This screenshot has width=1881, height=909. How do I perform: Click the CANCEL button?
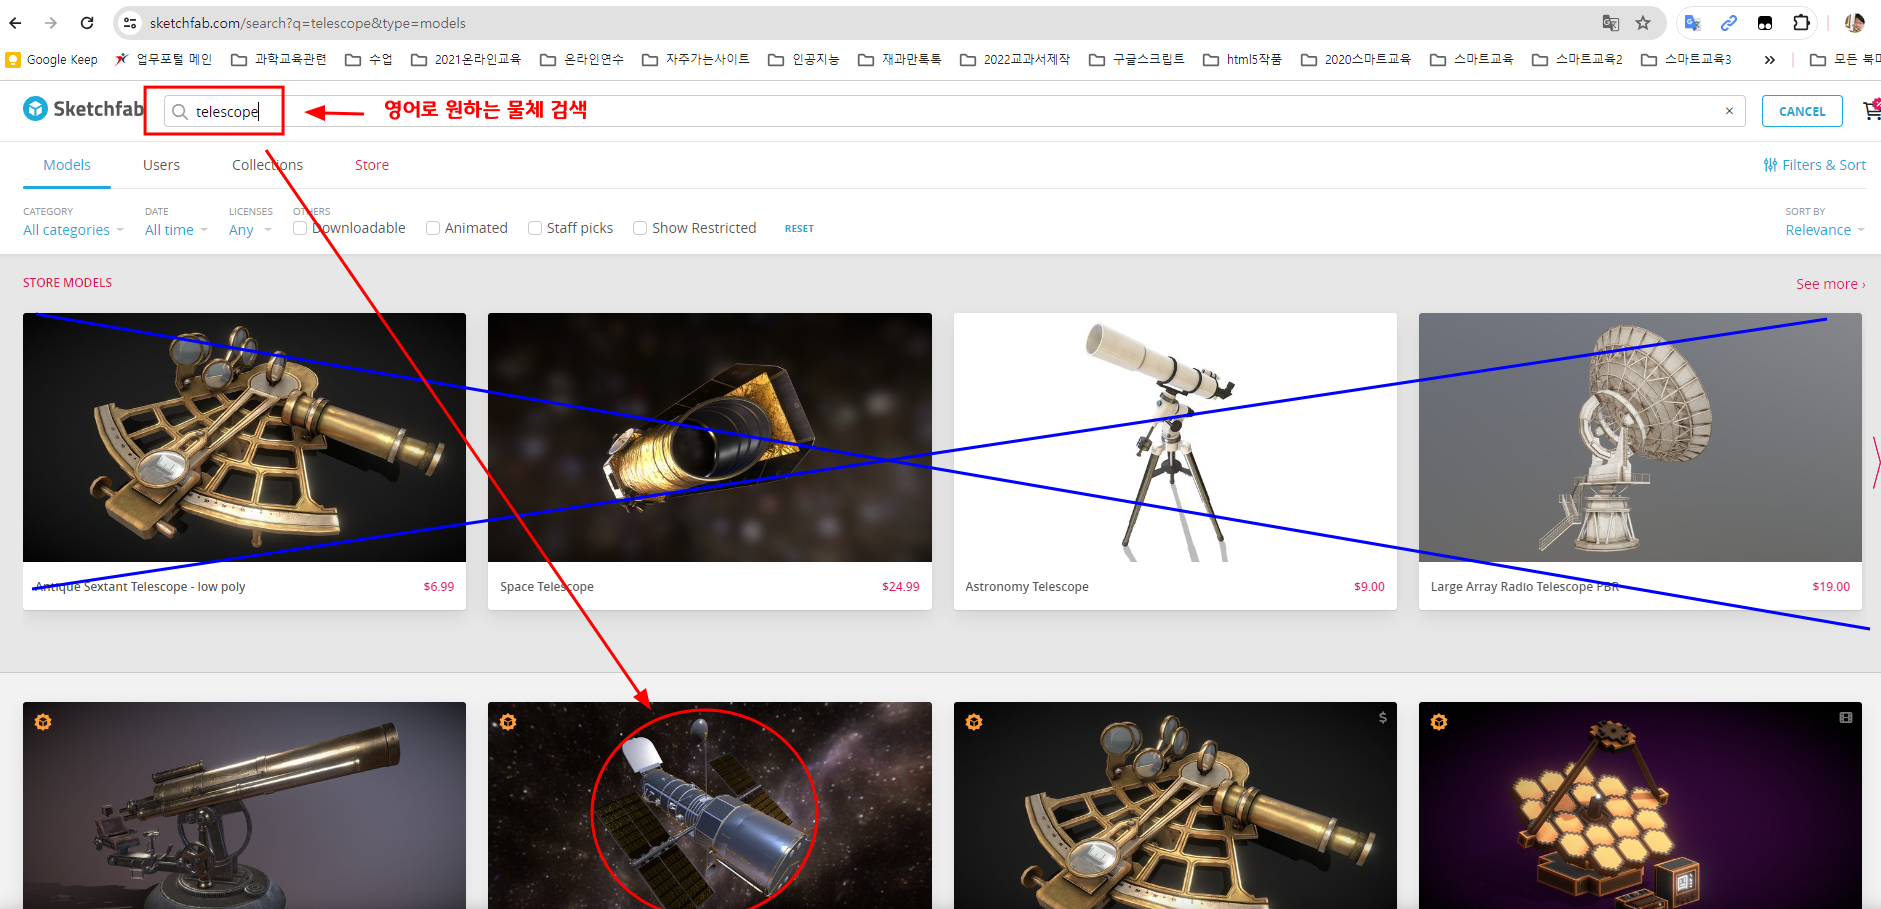[x=1802, y=111]
